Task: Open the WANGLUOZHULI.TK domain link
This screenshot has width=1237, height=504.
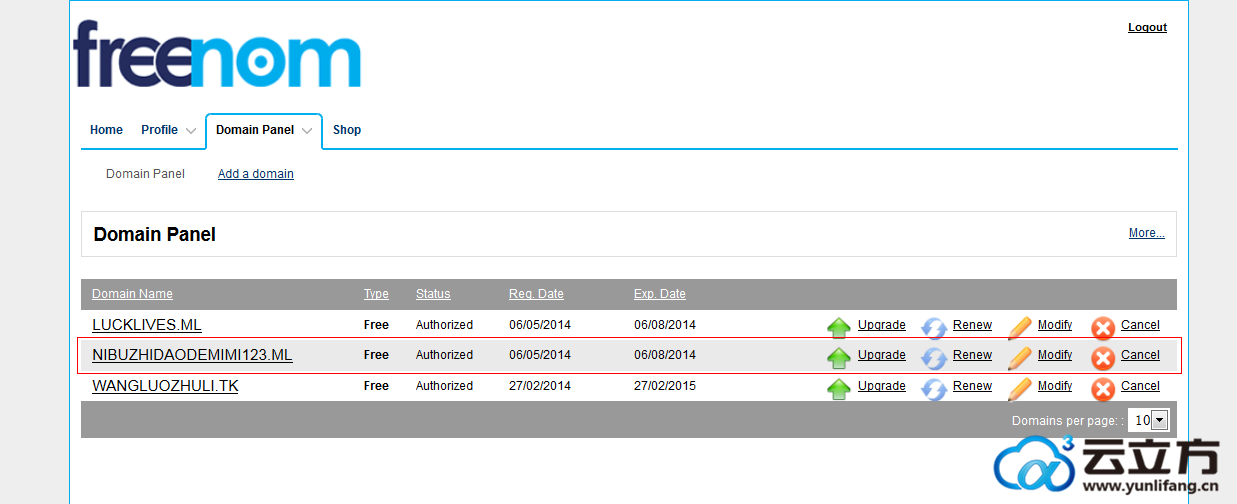Action: tap(165, 386)
